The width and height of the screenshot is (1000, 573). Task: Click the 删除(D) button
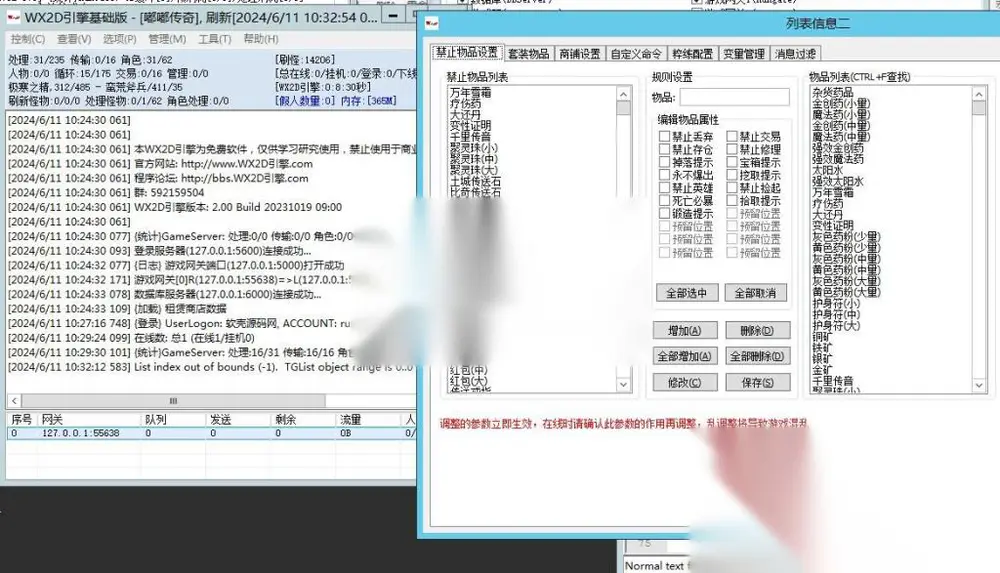tap(758, 331)
